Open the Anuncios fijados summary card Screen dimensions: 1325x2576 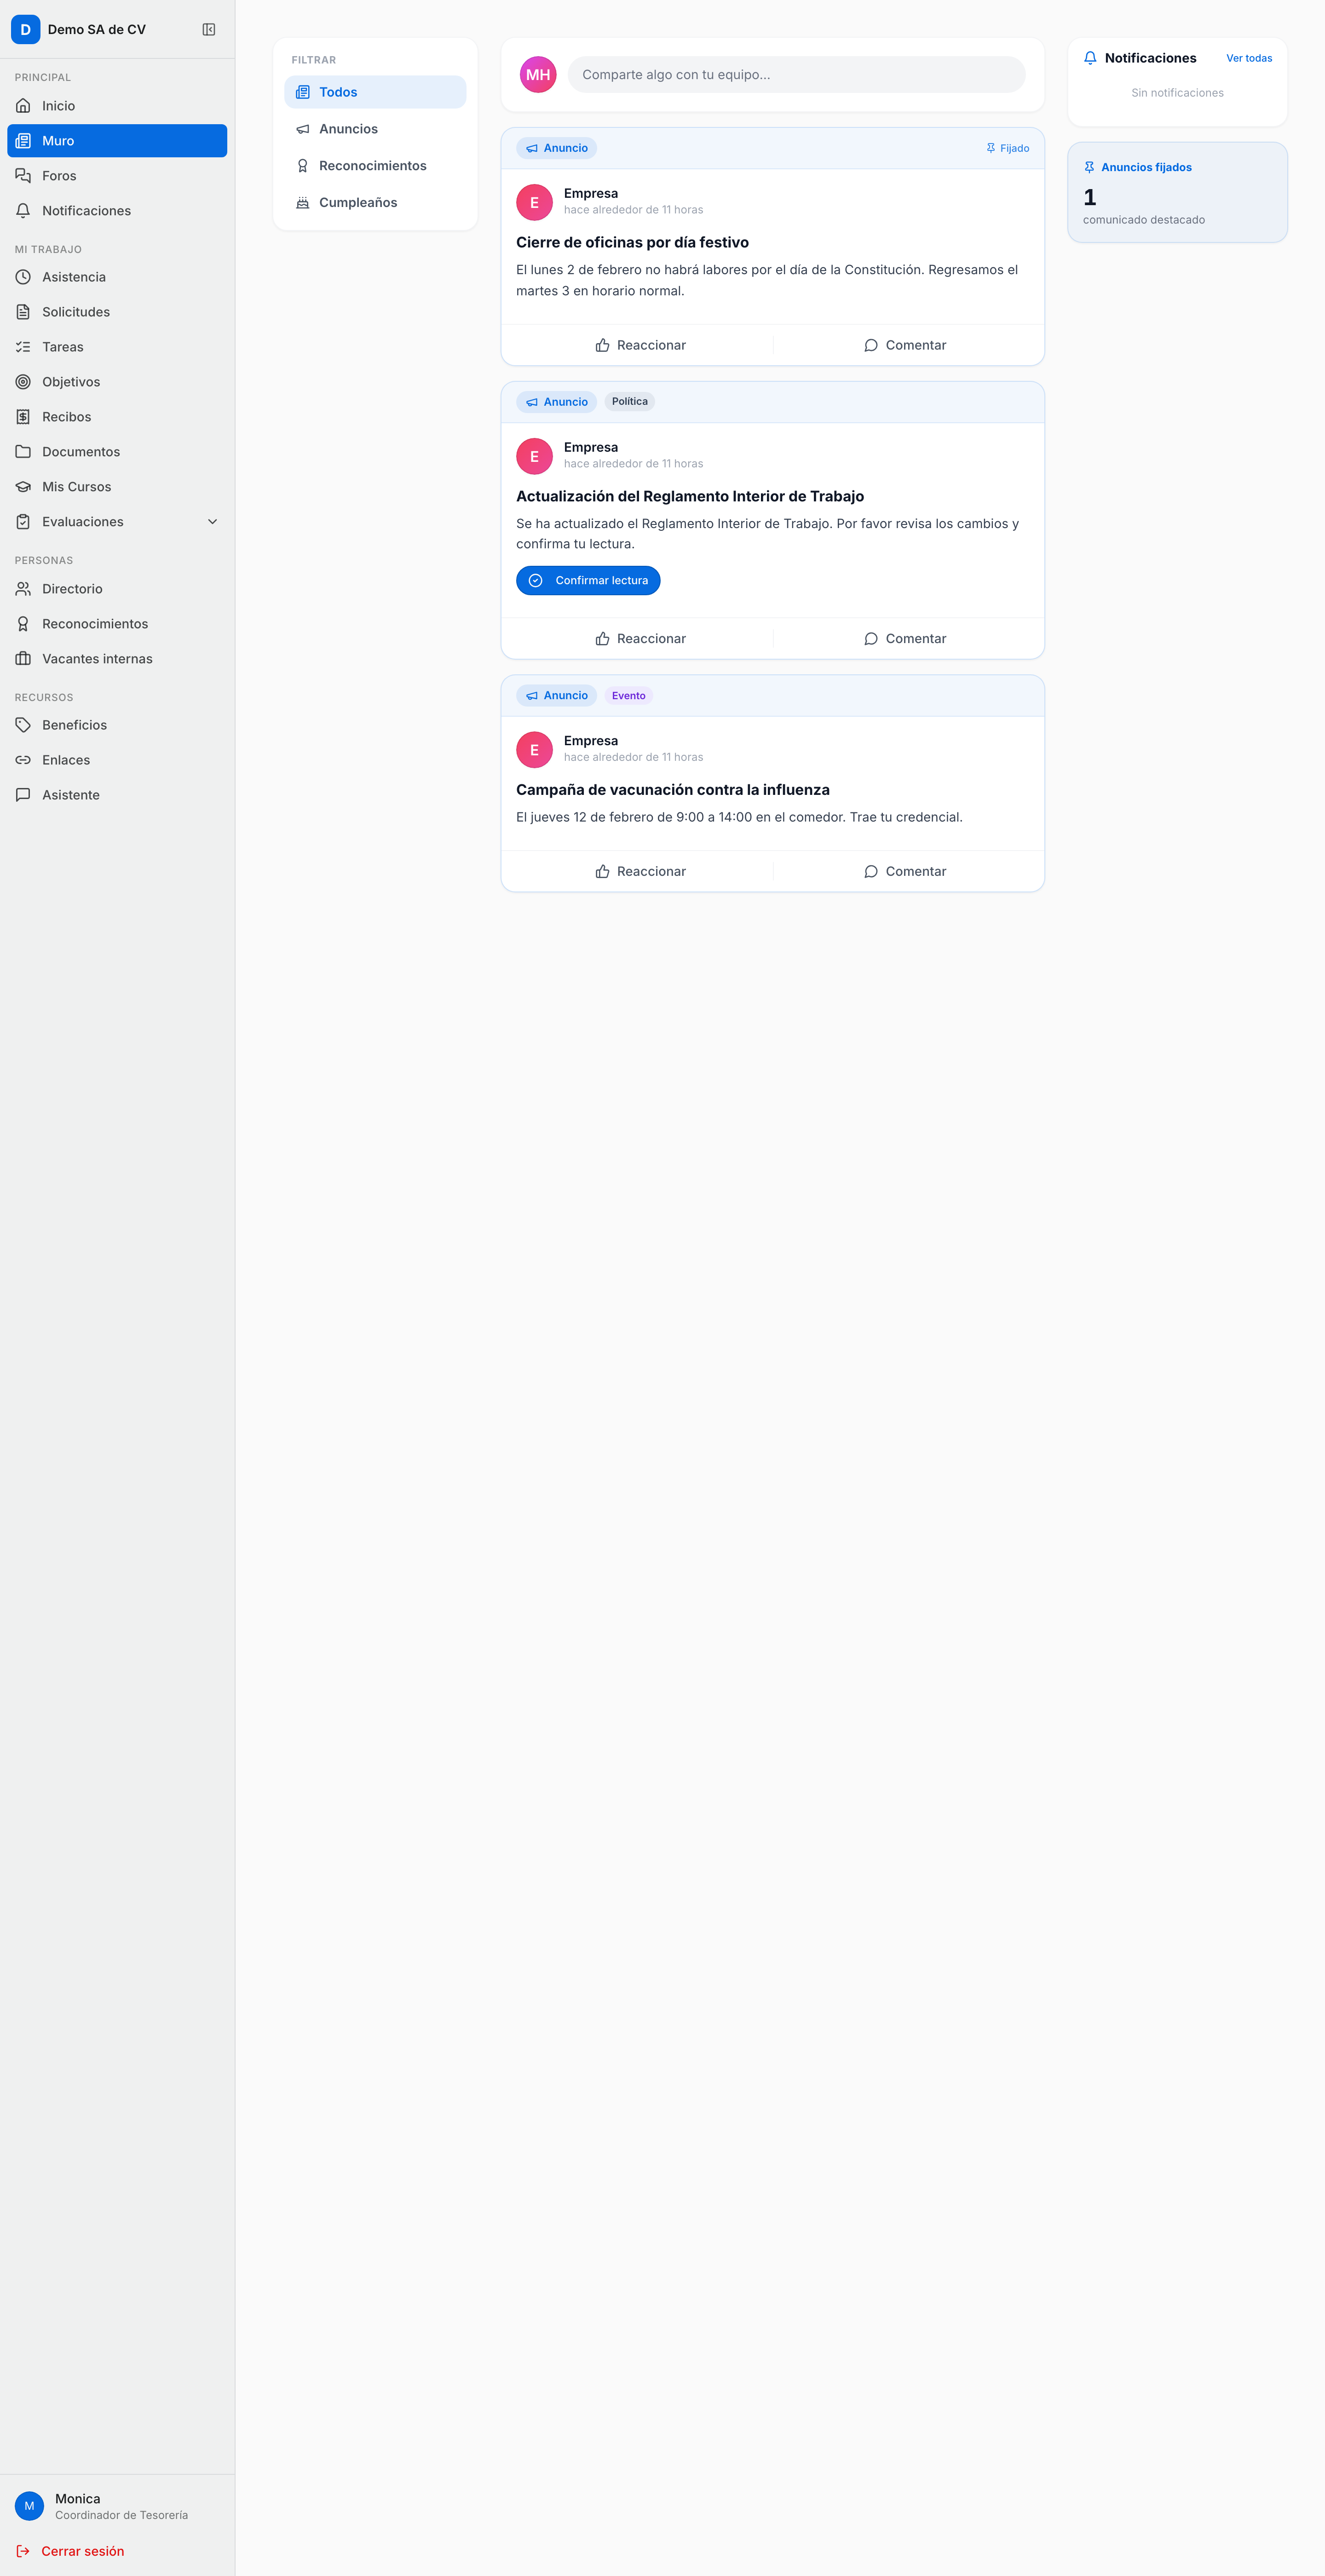point(1177,192)
